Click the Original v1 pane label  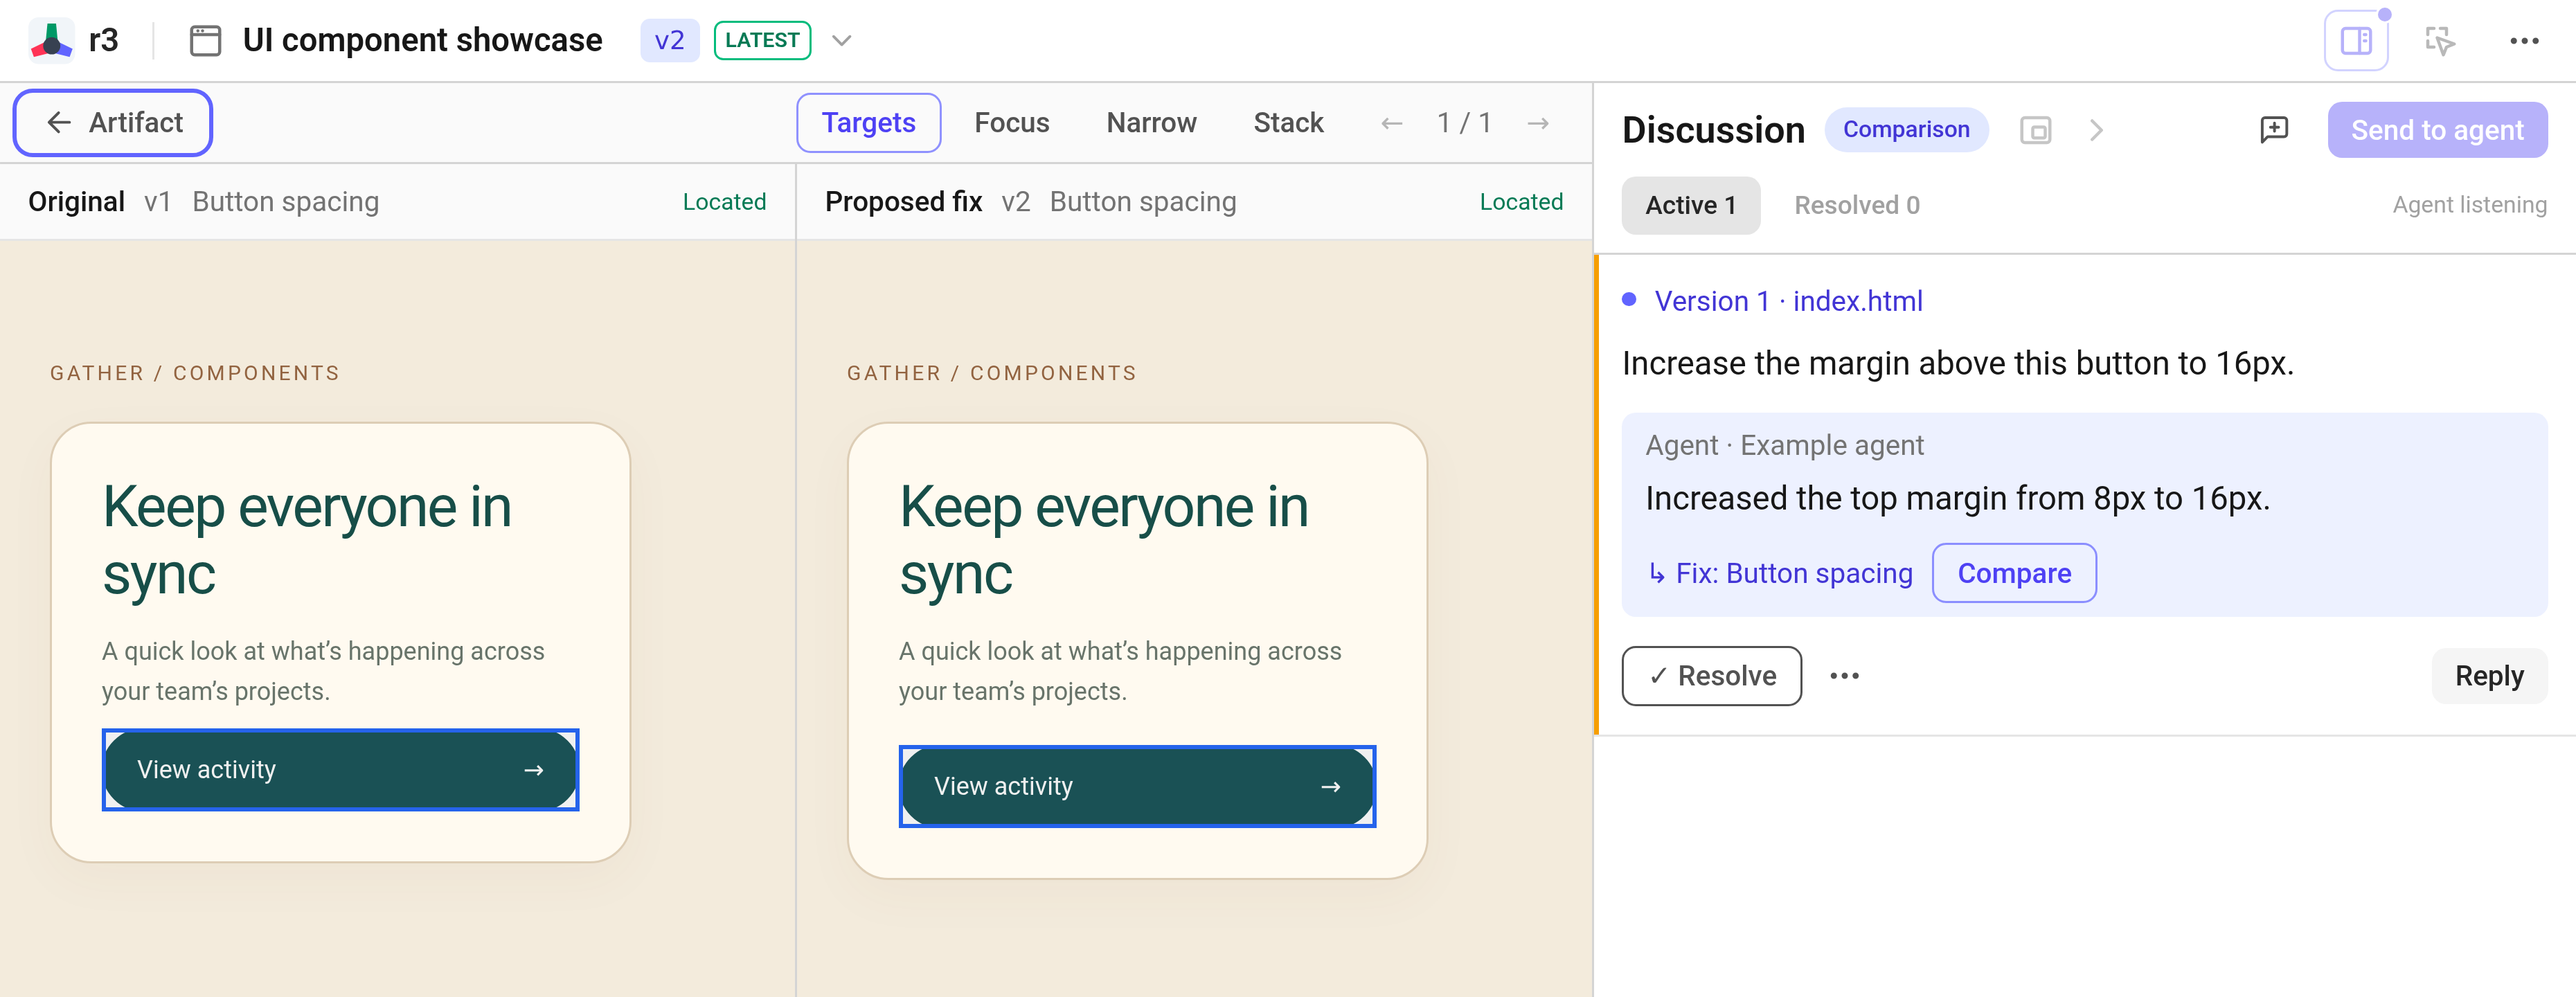[x=99, y=202]
